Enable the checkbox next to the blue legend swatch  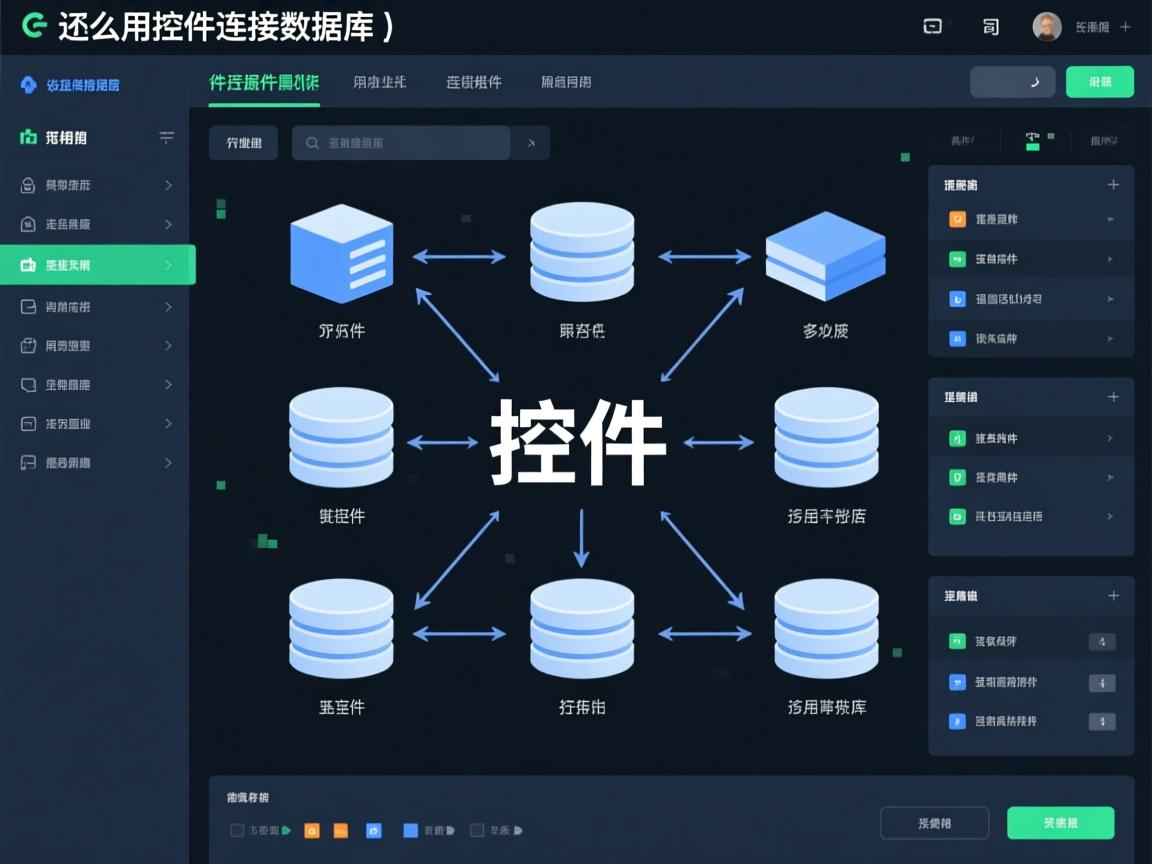(x=478, y=830)
